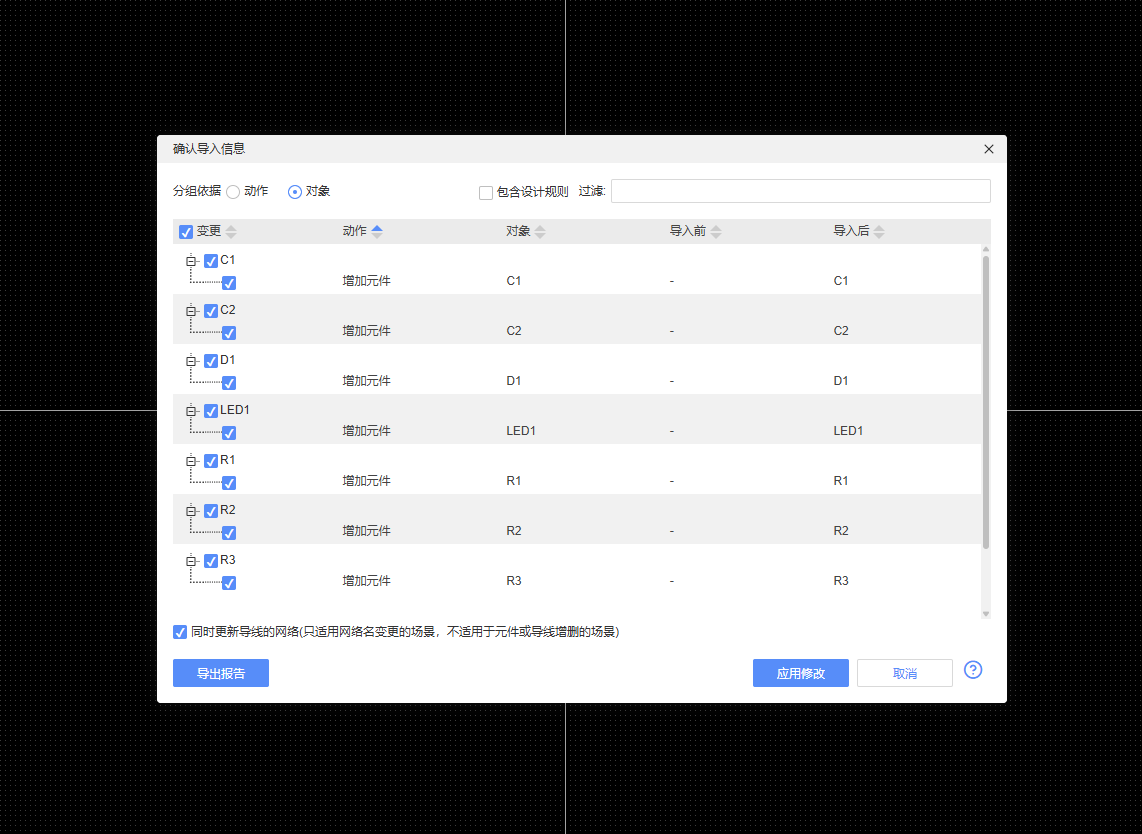Click the scrollbar up arrow

point(985,249)
